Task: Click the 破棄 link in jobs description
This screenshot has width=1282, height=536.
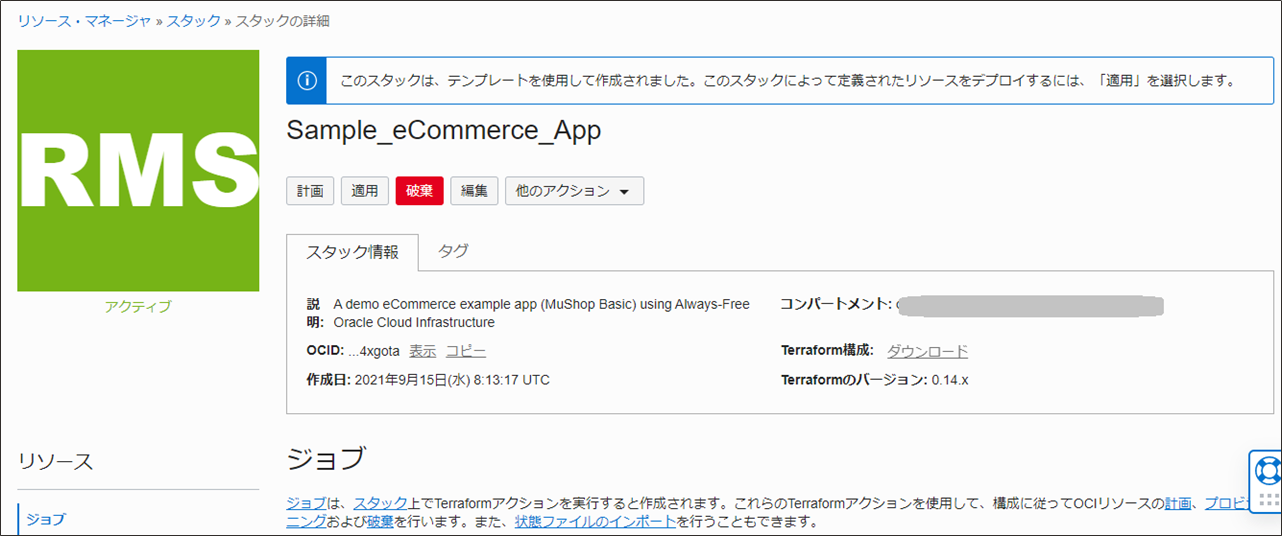Action: (x=380, y=522)
